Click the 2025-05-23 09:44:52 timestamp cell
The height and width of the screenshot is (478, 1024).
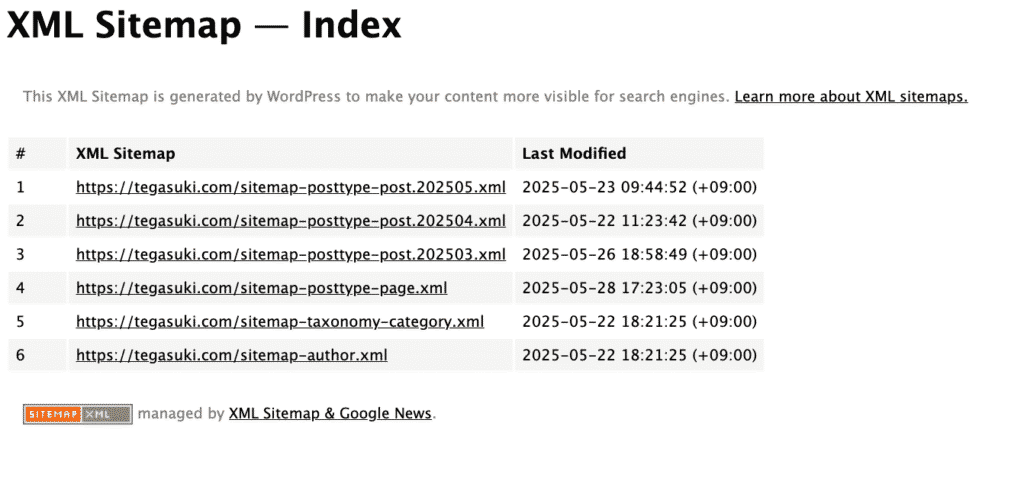639,187
